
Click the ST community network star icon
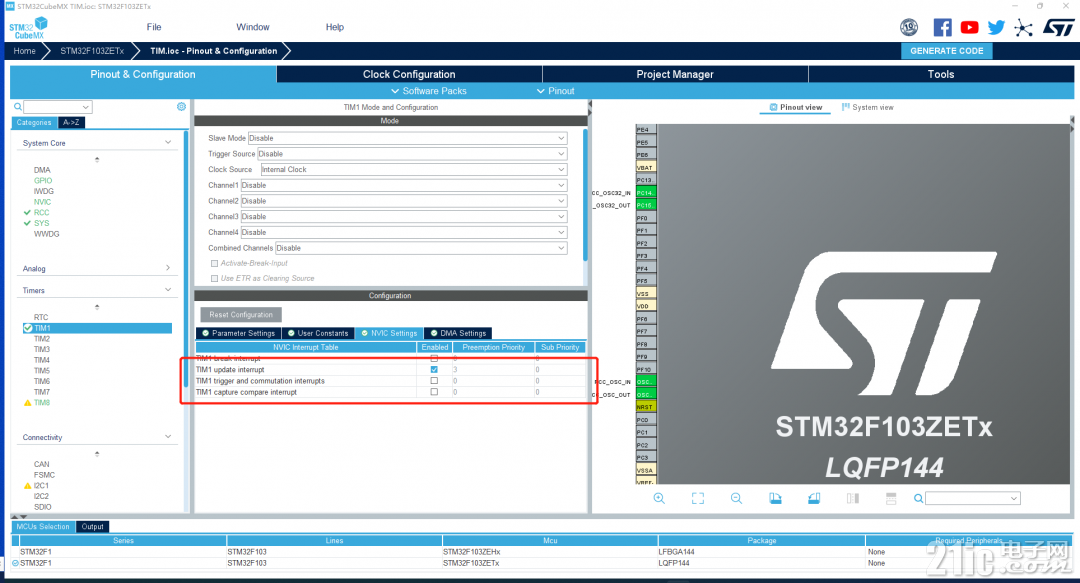click(x=1024, y=28)
